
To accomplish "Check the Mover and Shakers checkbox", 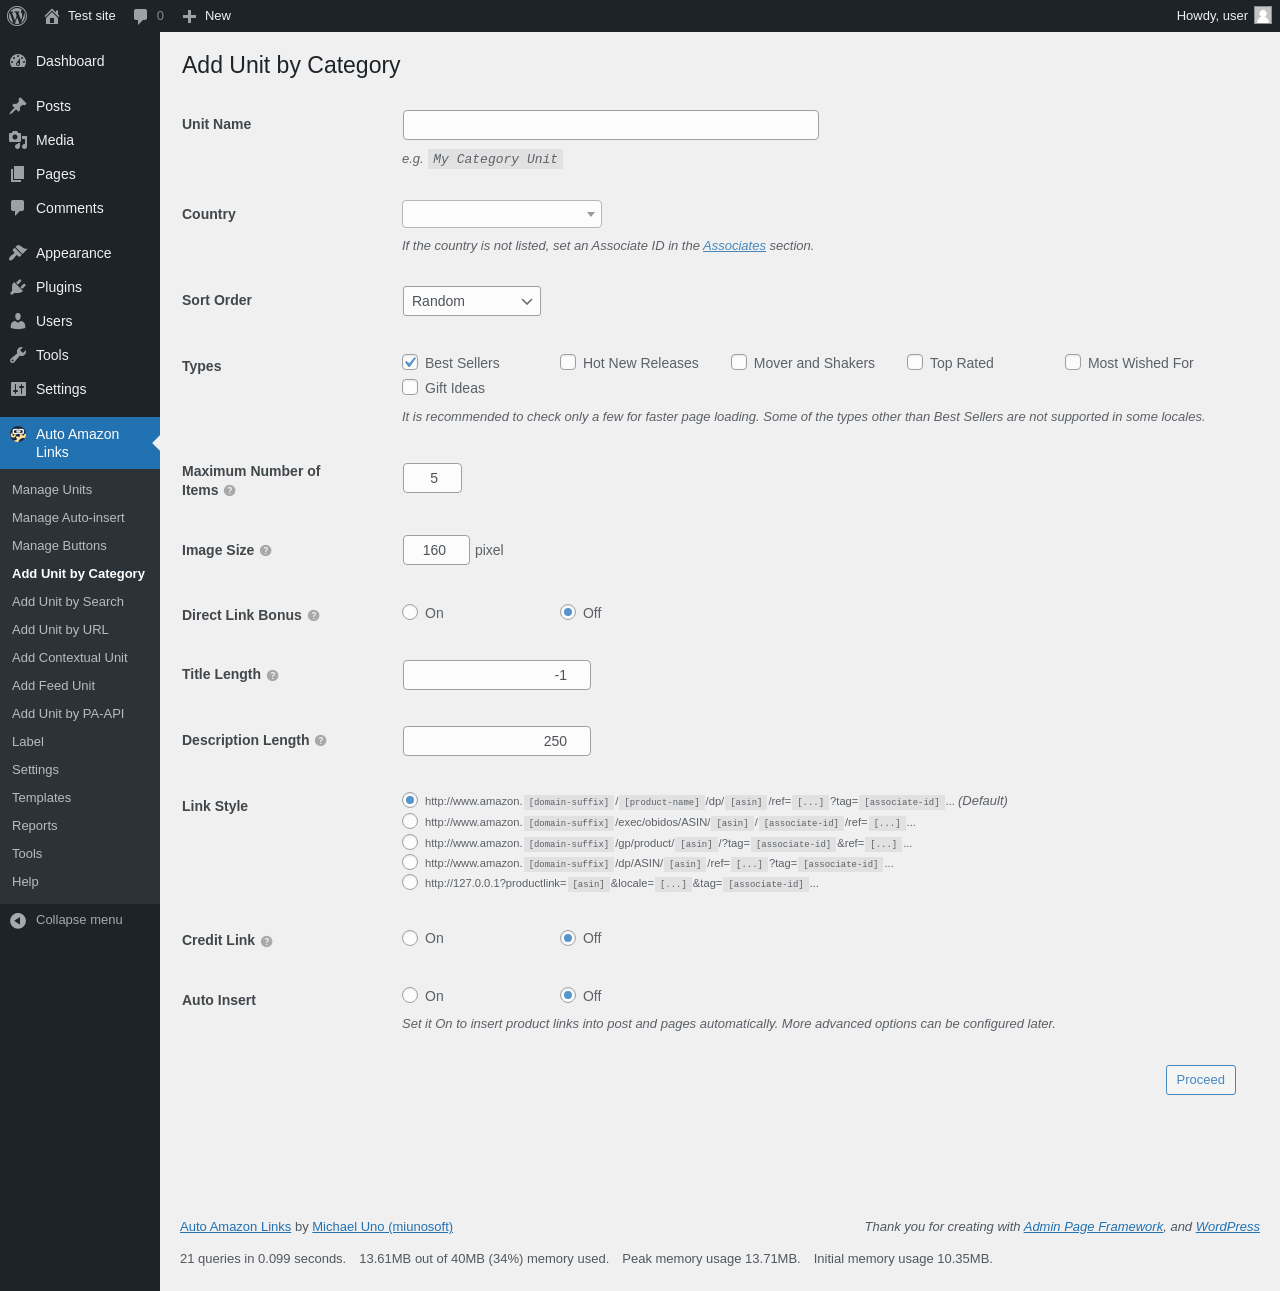I will tap(739, 362).
